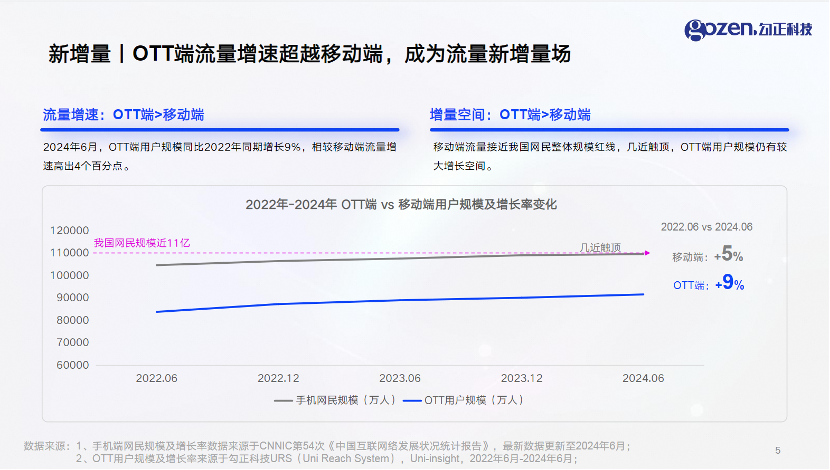
Task: Click the 2022.06 vs 2024.06 label
Action: (x=707, y=227)
